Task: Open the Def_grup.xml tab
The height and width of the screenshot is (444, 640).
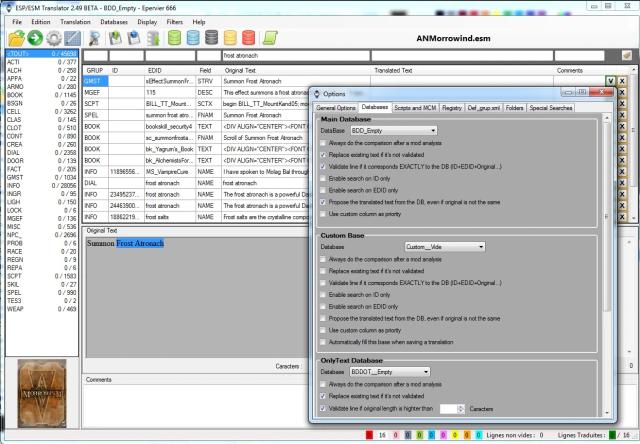Action: click(x=483, y=108)
